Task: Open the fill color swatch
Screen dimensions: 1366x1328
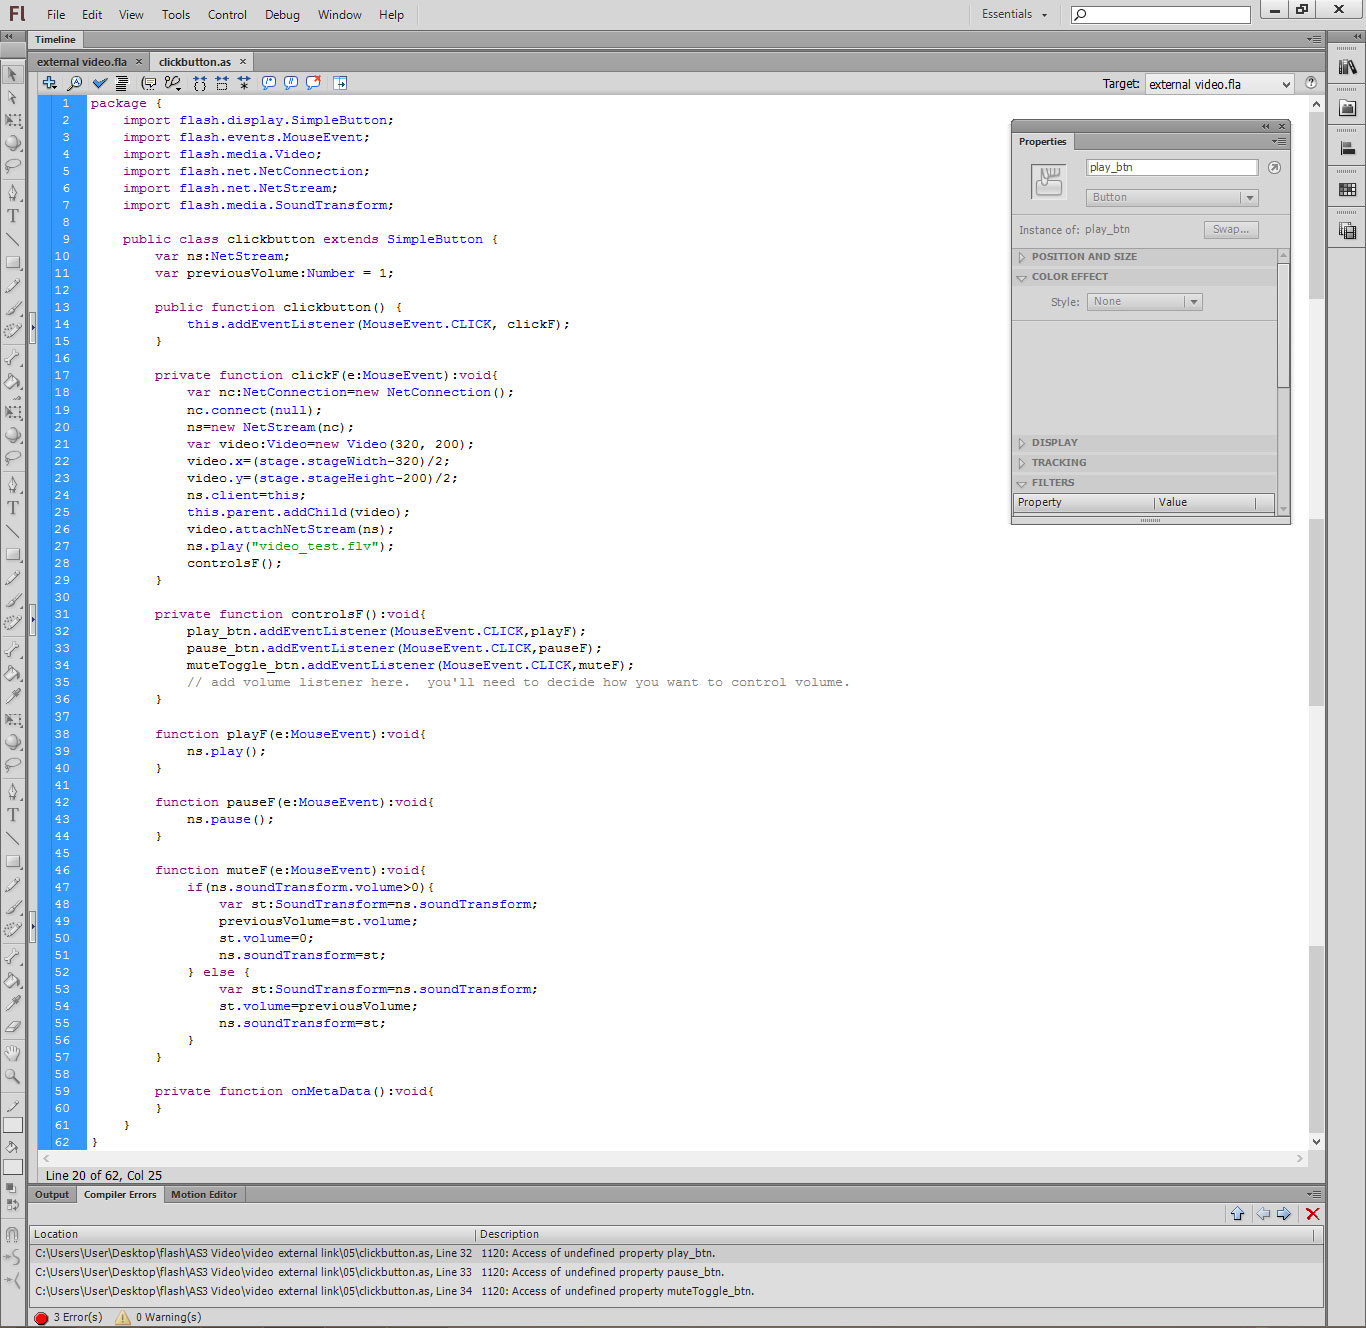Action: (13, 1167)
